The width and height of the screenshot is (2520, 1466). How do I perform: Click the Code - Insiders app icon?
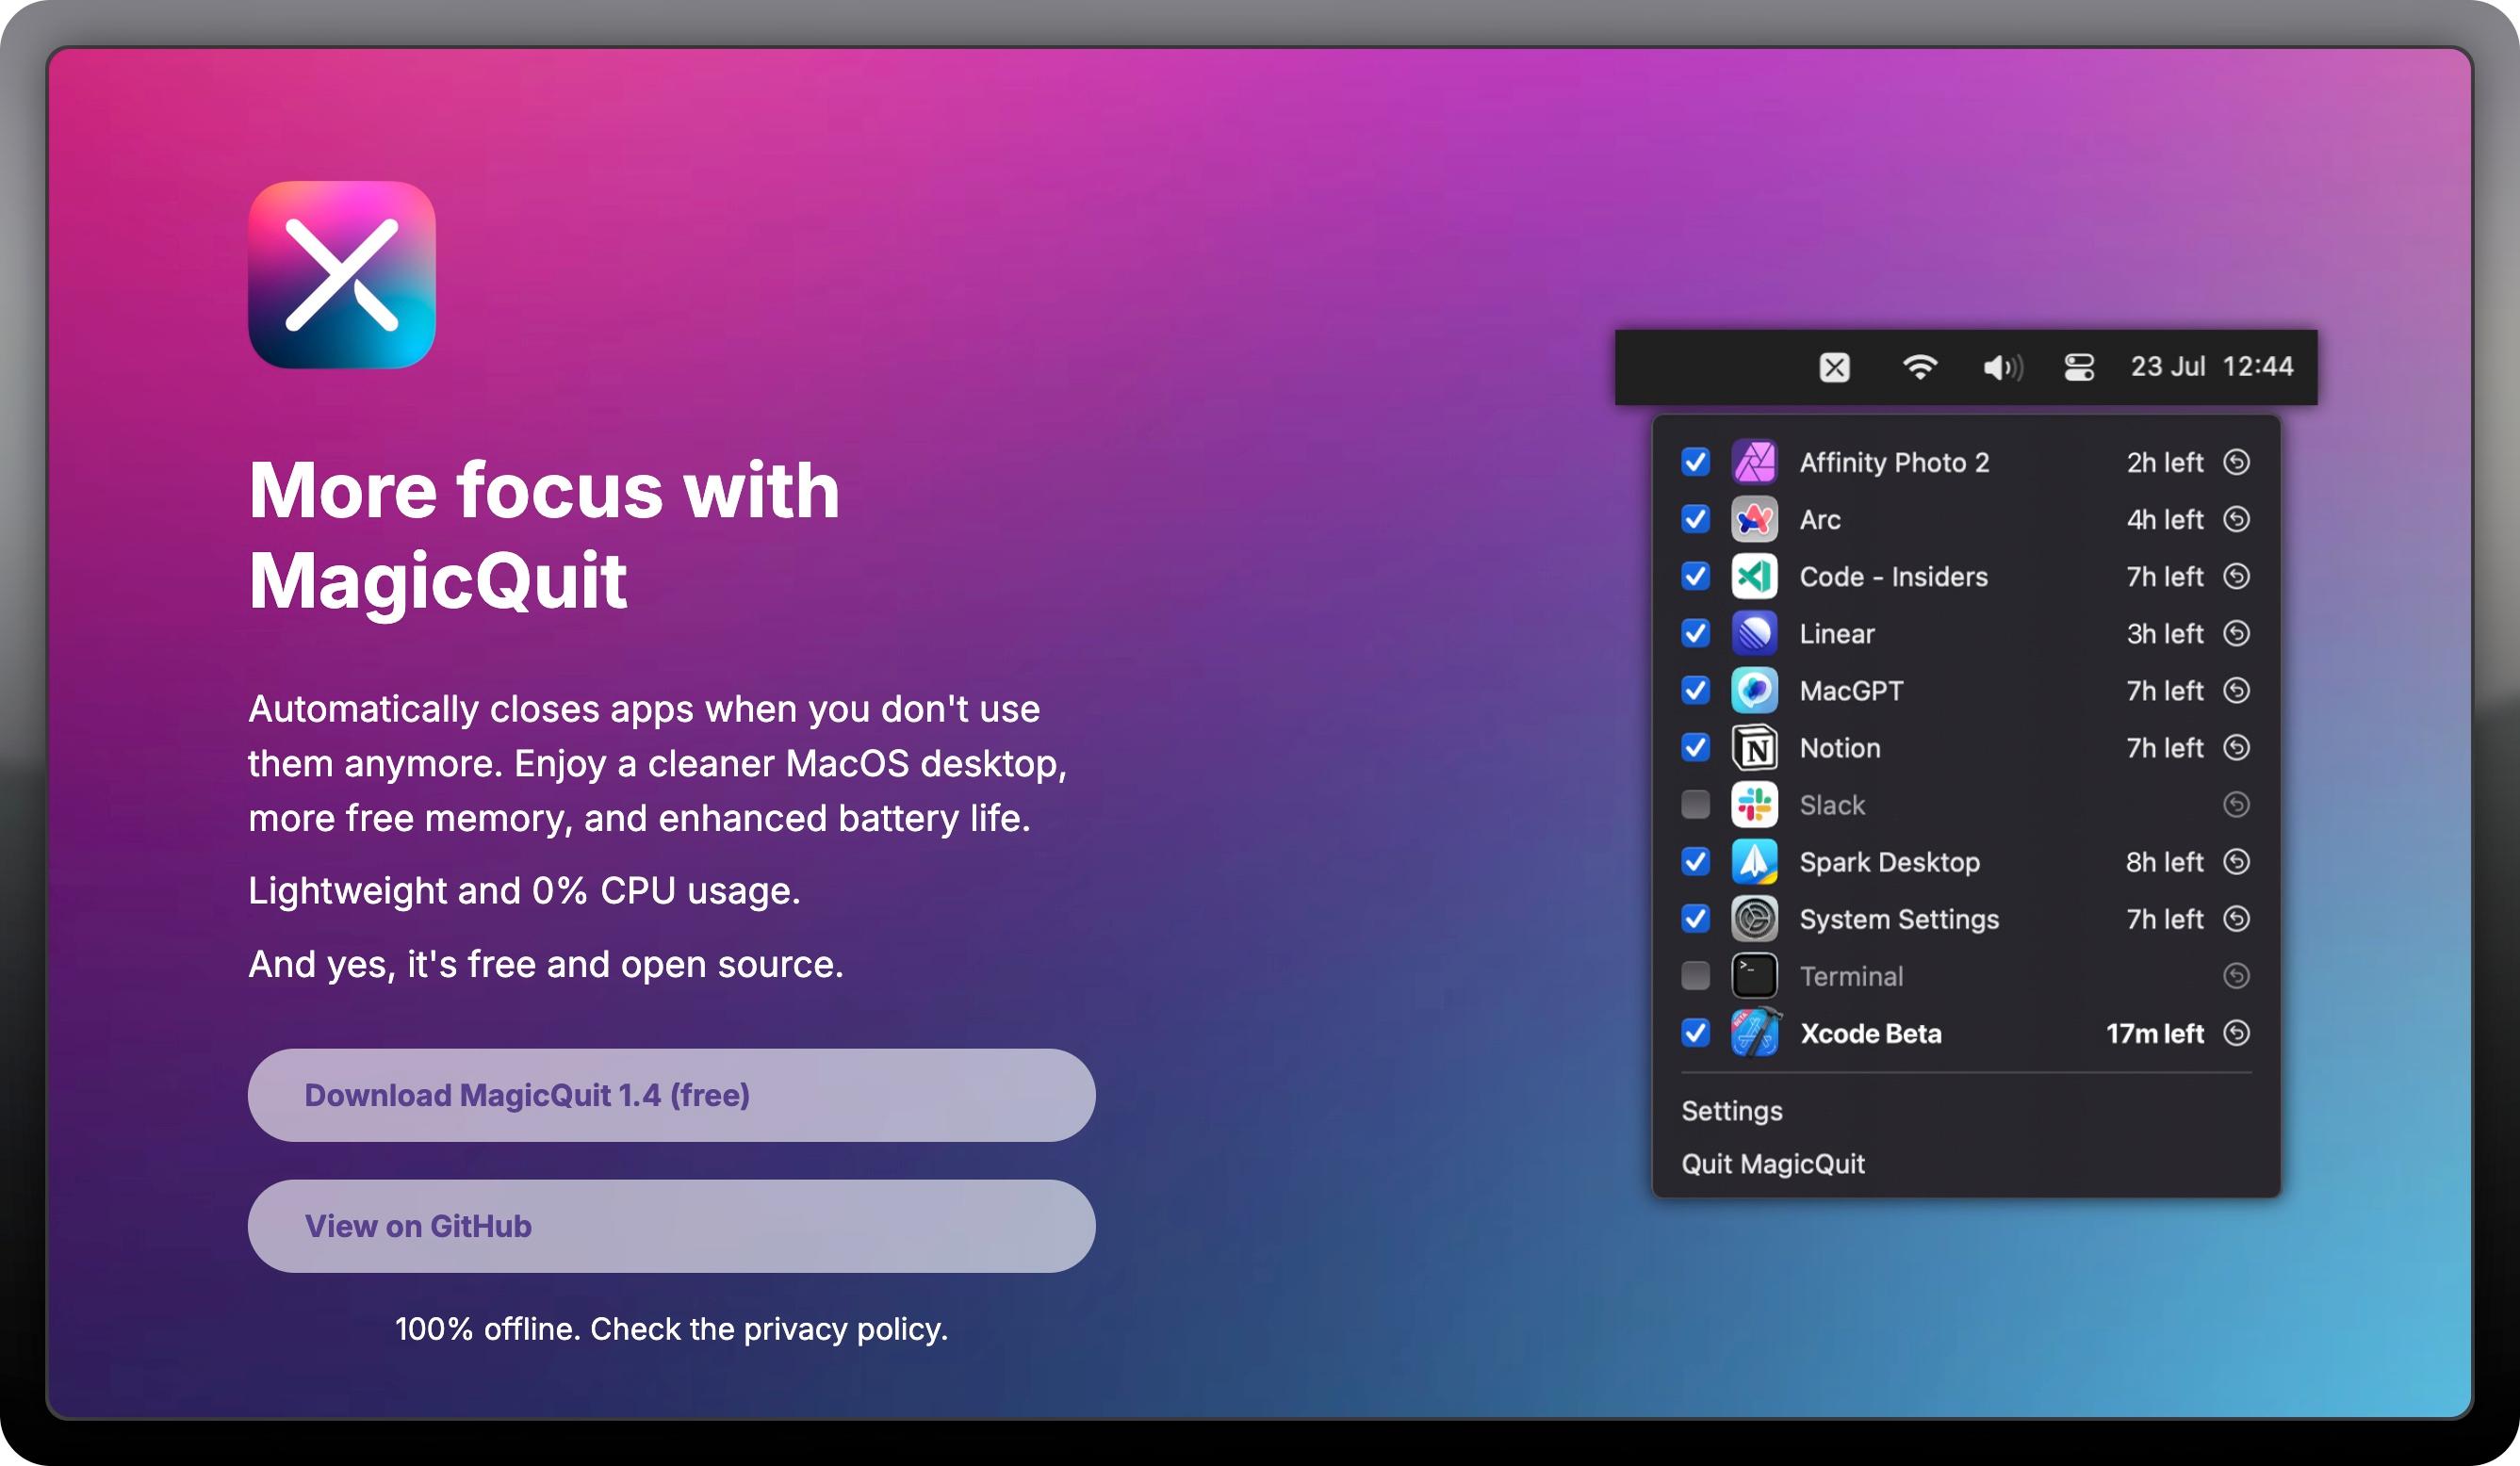pos(1754,576)
